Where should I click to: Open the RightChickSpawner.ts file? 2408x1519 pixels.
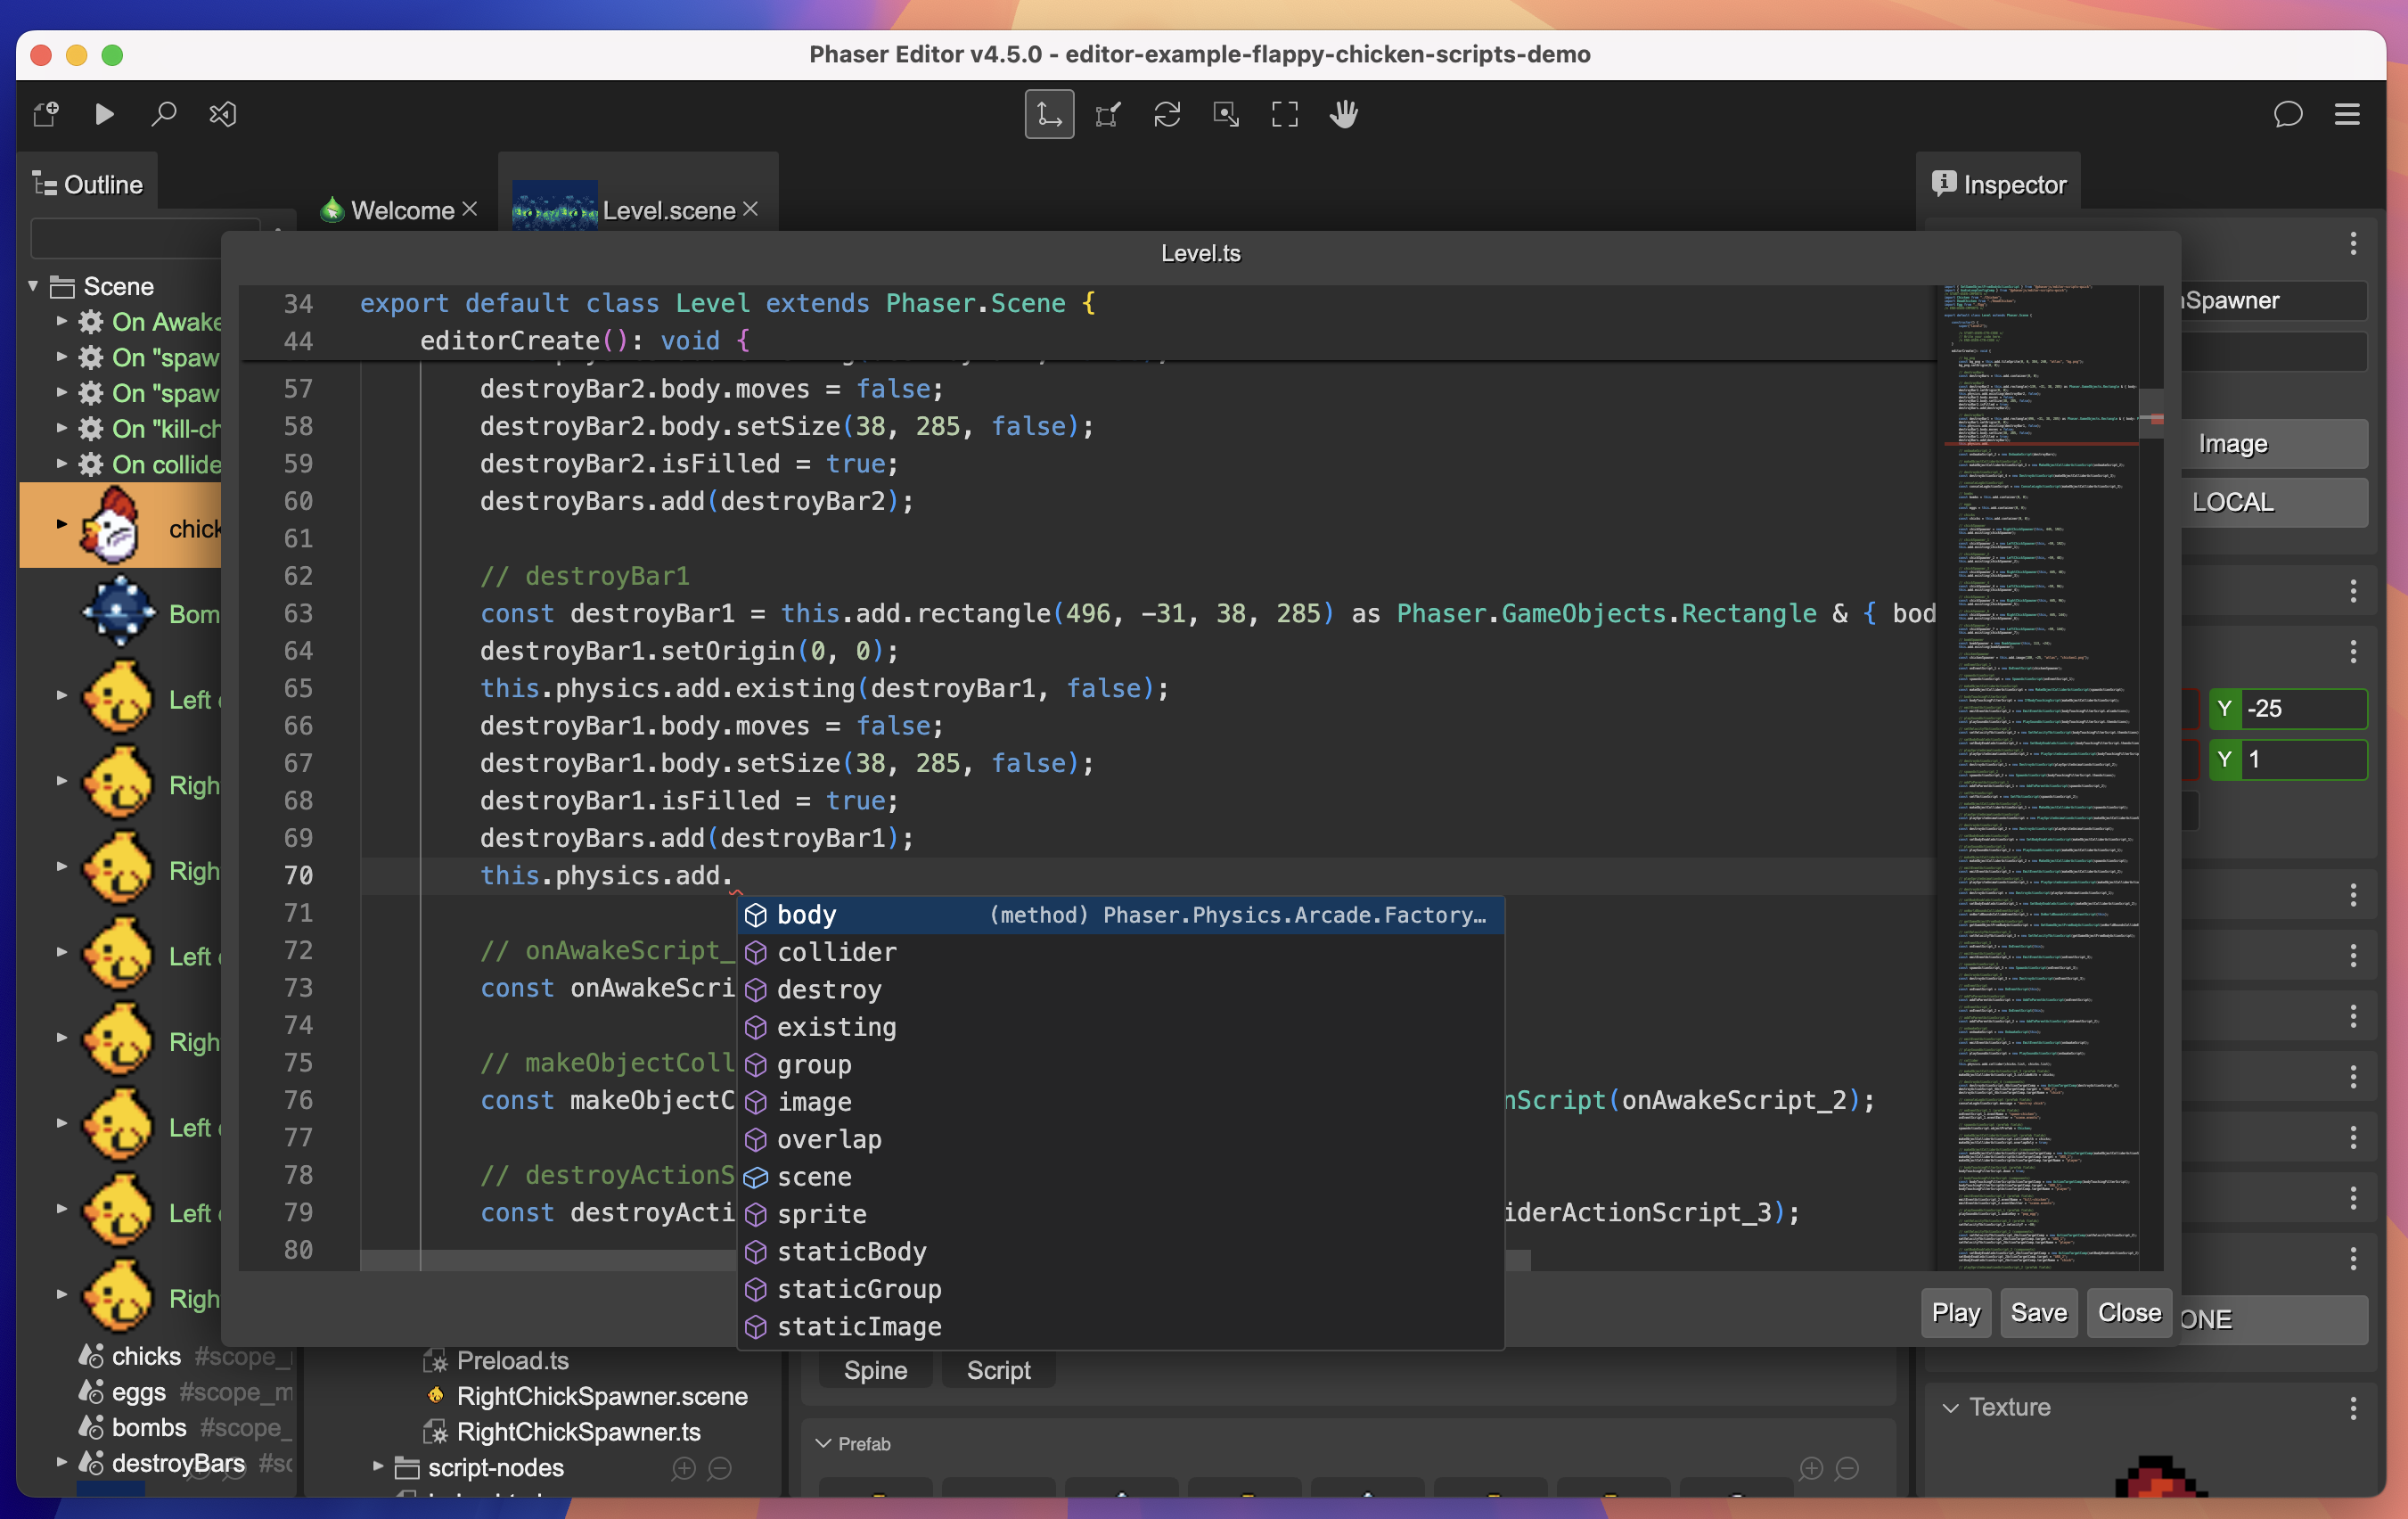point(578,1433)
